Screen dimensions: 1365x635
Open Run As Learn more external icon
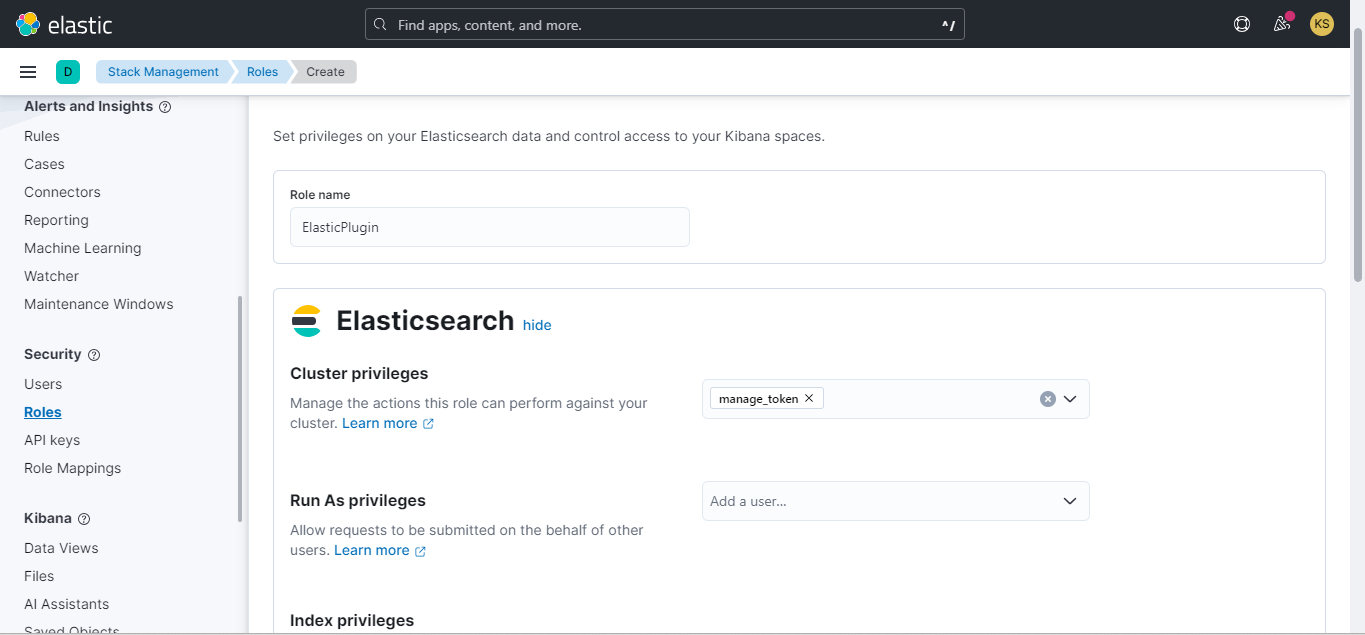420,551
